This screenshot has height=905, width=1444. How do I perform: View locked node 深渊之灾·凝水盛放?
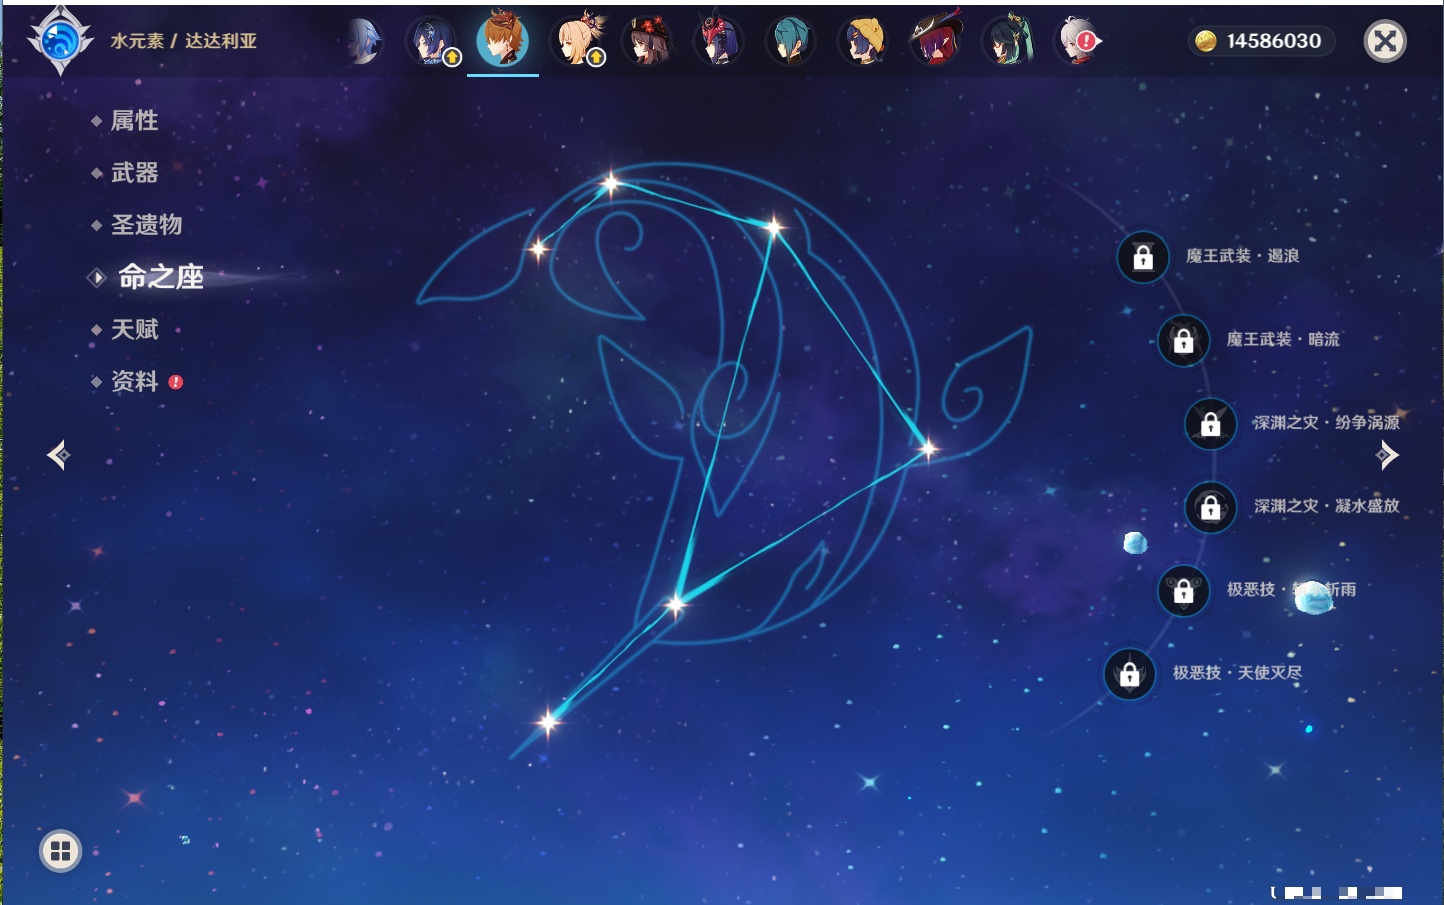click(1210, 508)
